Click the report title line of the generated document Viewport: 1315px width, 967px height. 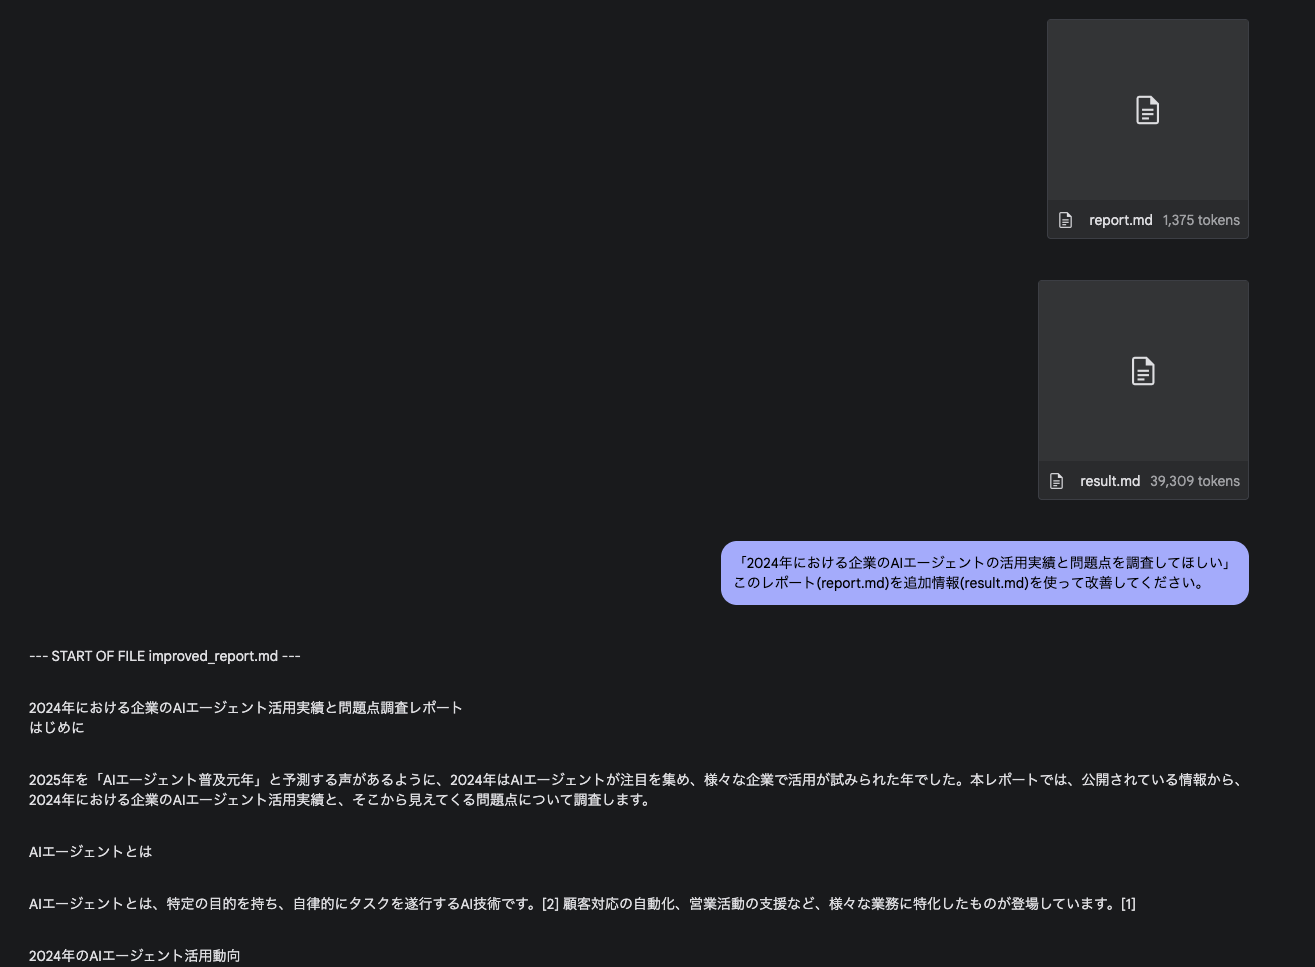pyautogui.click(x=245, y=707)
